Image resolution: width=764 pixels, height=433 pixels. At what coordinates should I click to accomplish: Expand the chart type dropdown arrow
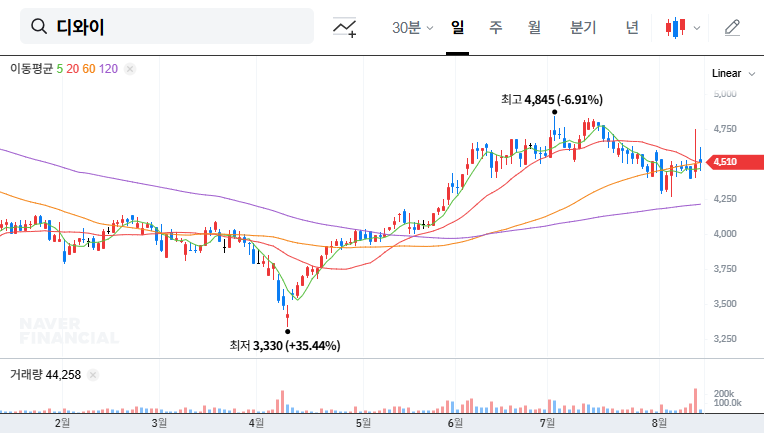point(697,28)
